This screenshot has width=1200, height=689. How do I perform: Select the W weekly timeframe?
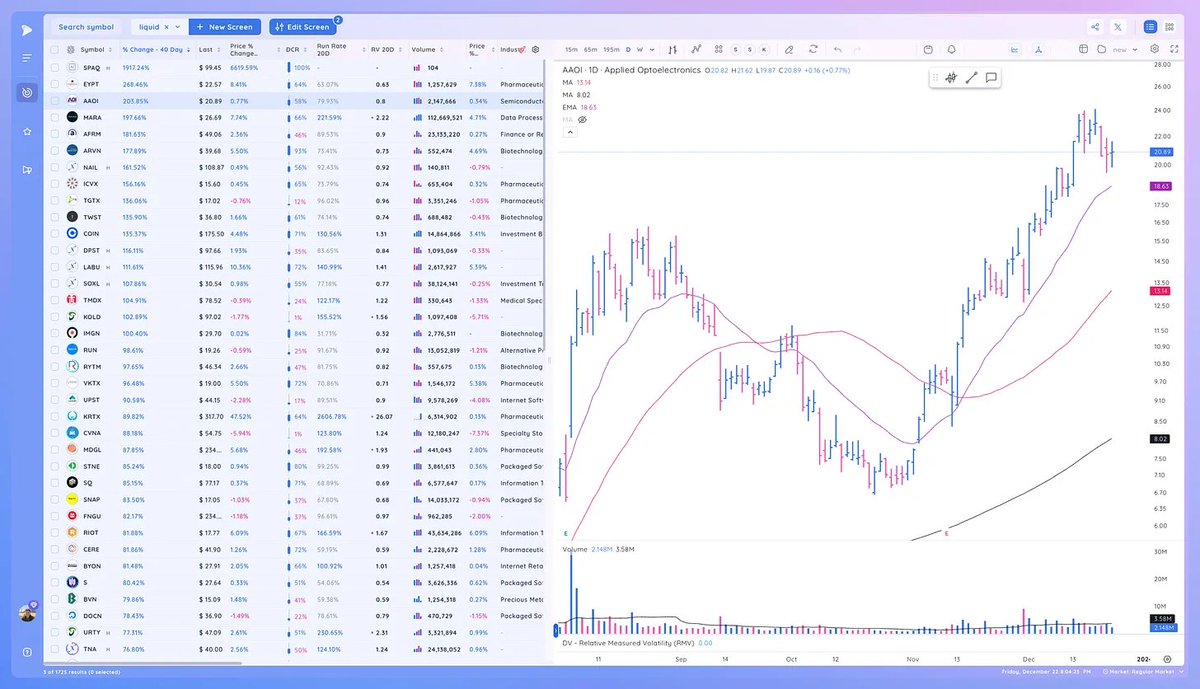click(x=640, y=49)
